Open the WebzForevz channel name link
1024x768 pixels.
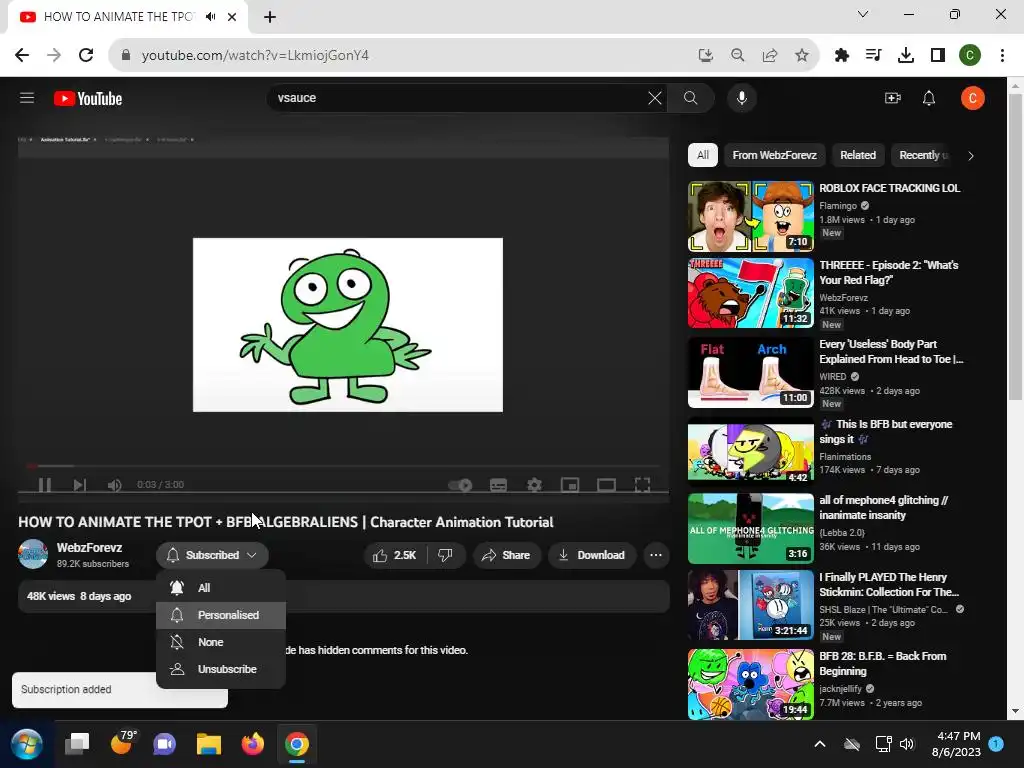click(x=89, y=548)
